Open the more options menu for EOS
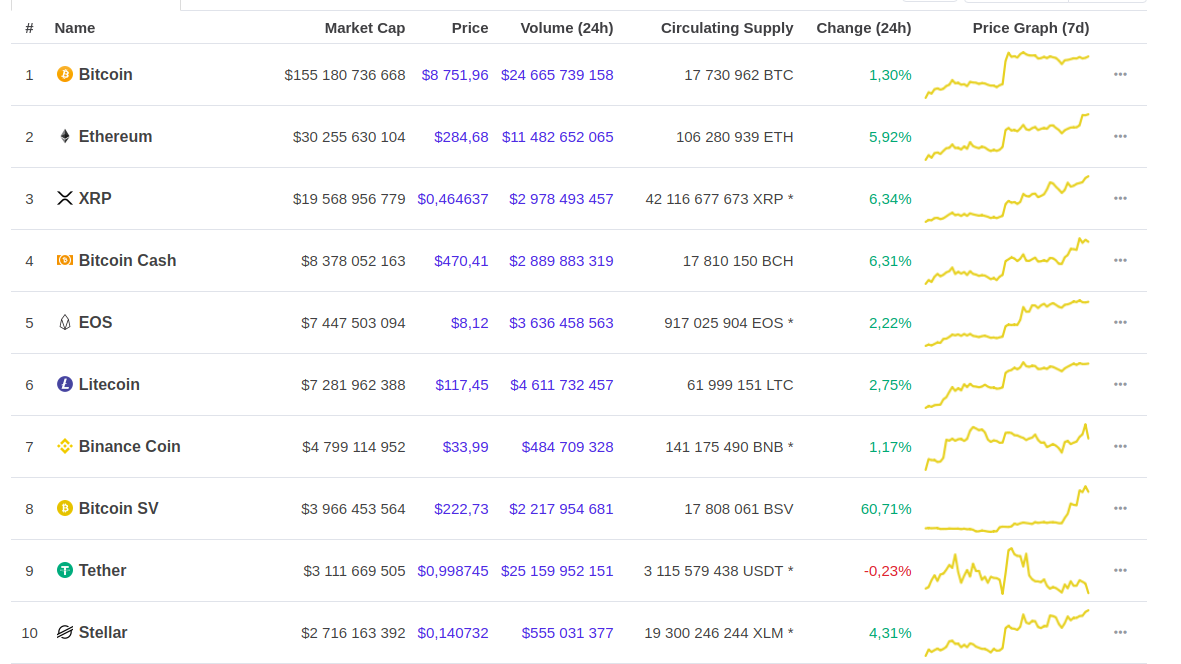The image size is (1181, 664). (x=1120, y=322)
